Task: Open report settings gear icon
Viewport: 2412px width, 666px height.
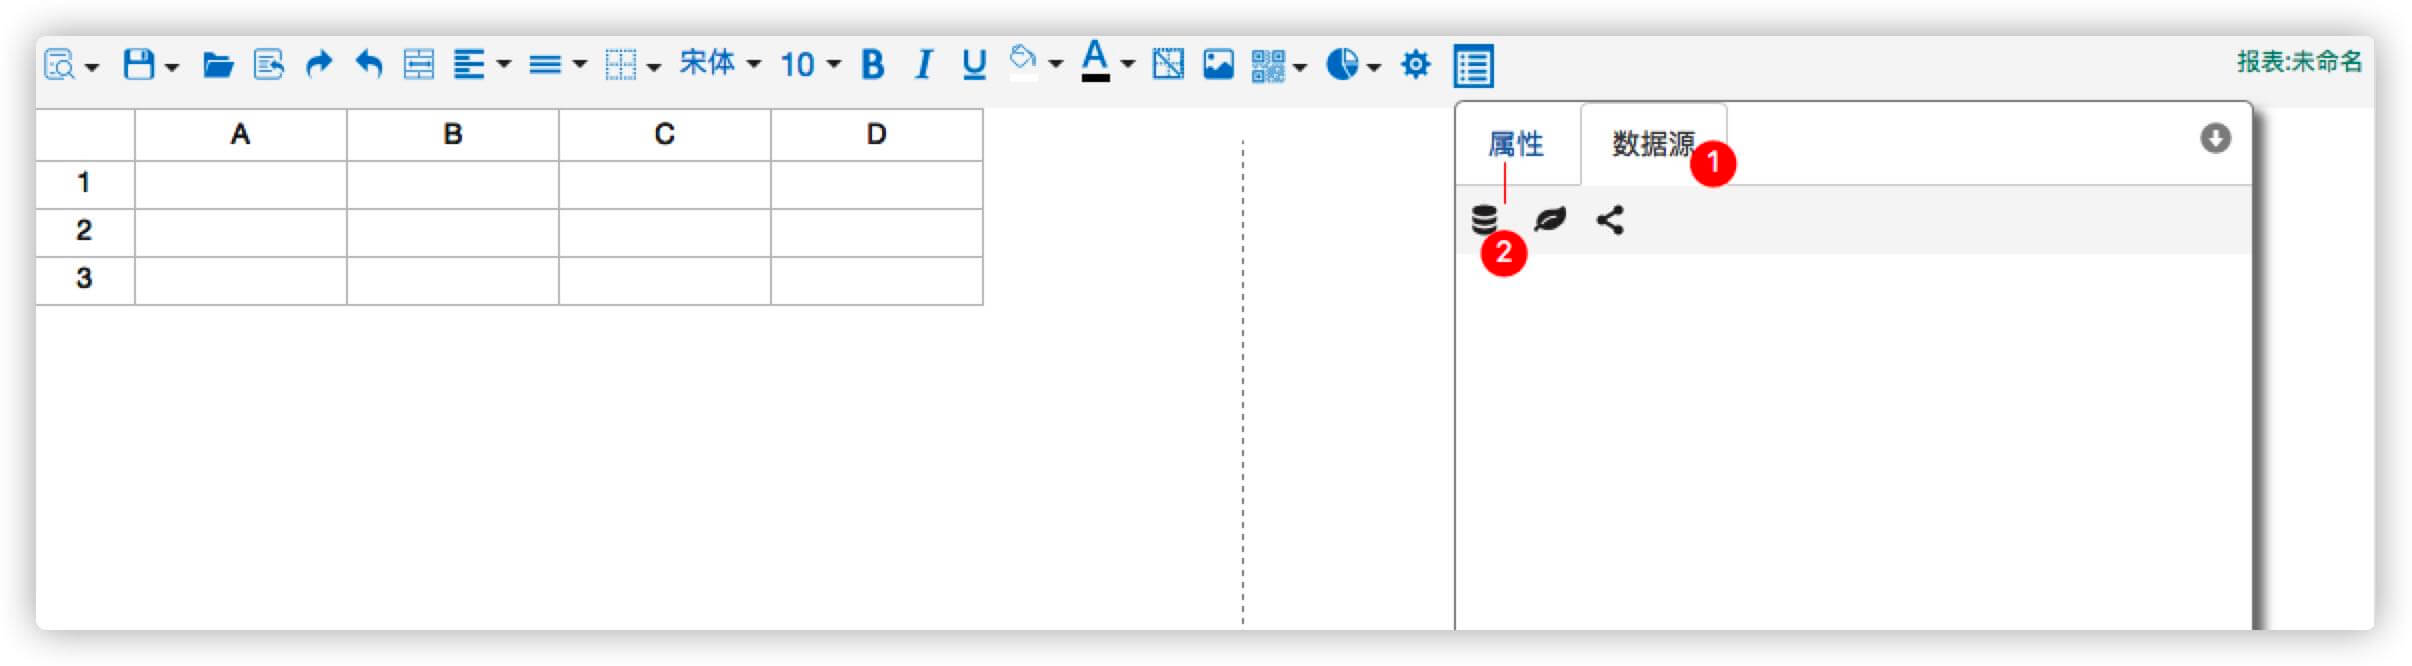Action: 1415,65
